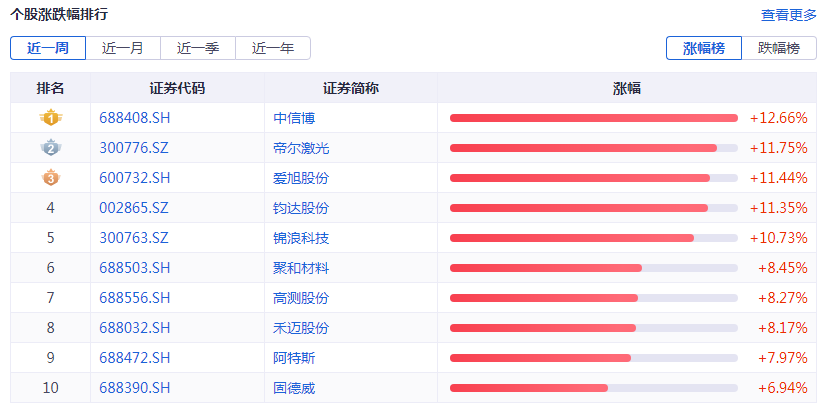Click stock code 300763.SZ
Screen dimensions: 823x411
[134, 238]
